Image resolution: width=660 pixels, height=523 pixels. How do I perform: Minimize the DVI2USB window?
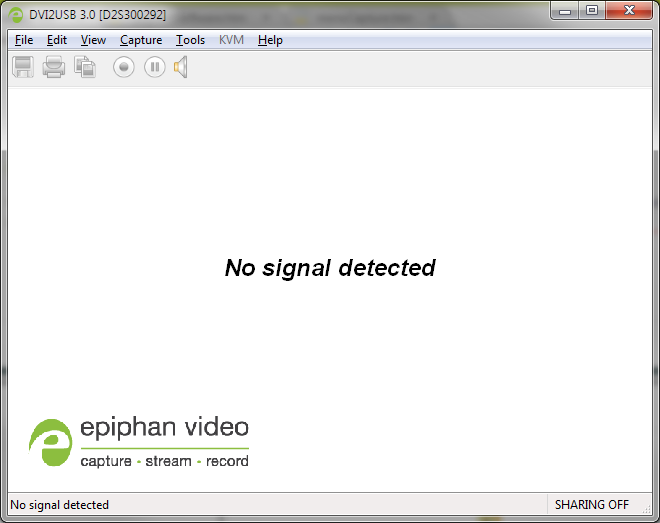click(567, 11)
